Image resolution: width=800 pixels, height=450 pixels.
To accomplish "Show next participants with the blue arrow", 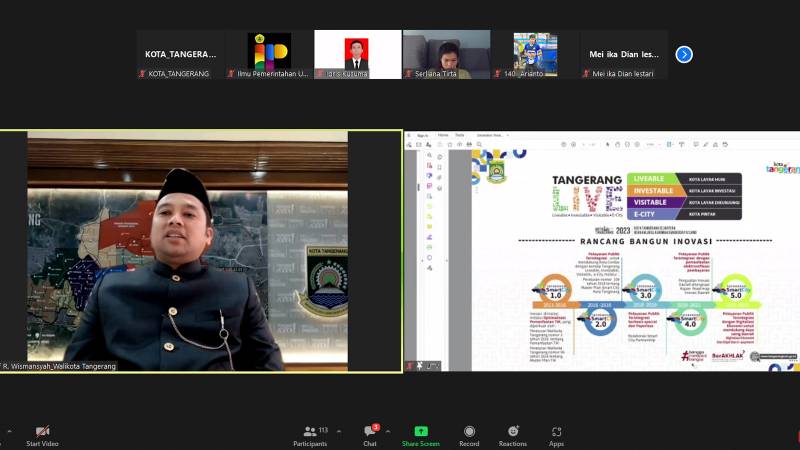I will [684, 54].
